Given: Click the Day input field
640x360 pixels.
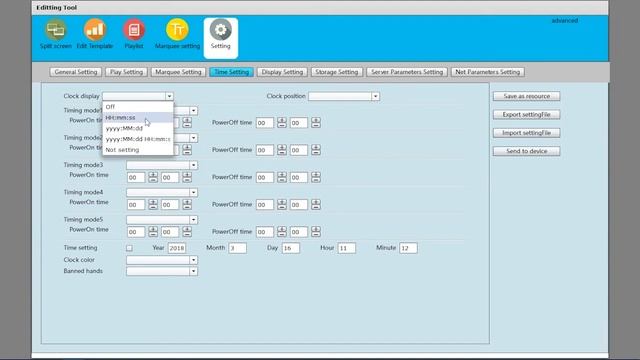Looking at the screenshot, I should pyautogui.click(x=291, y=248).
